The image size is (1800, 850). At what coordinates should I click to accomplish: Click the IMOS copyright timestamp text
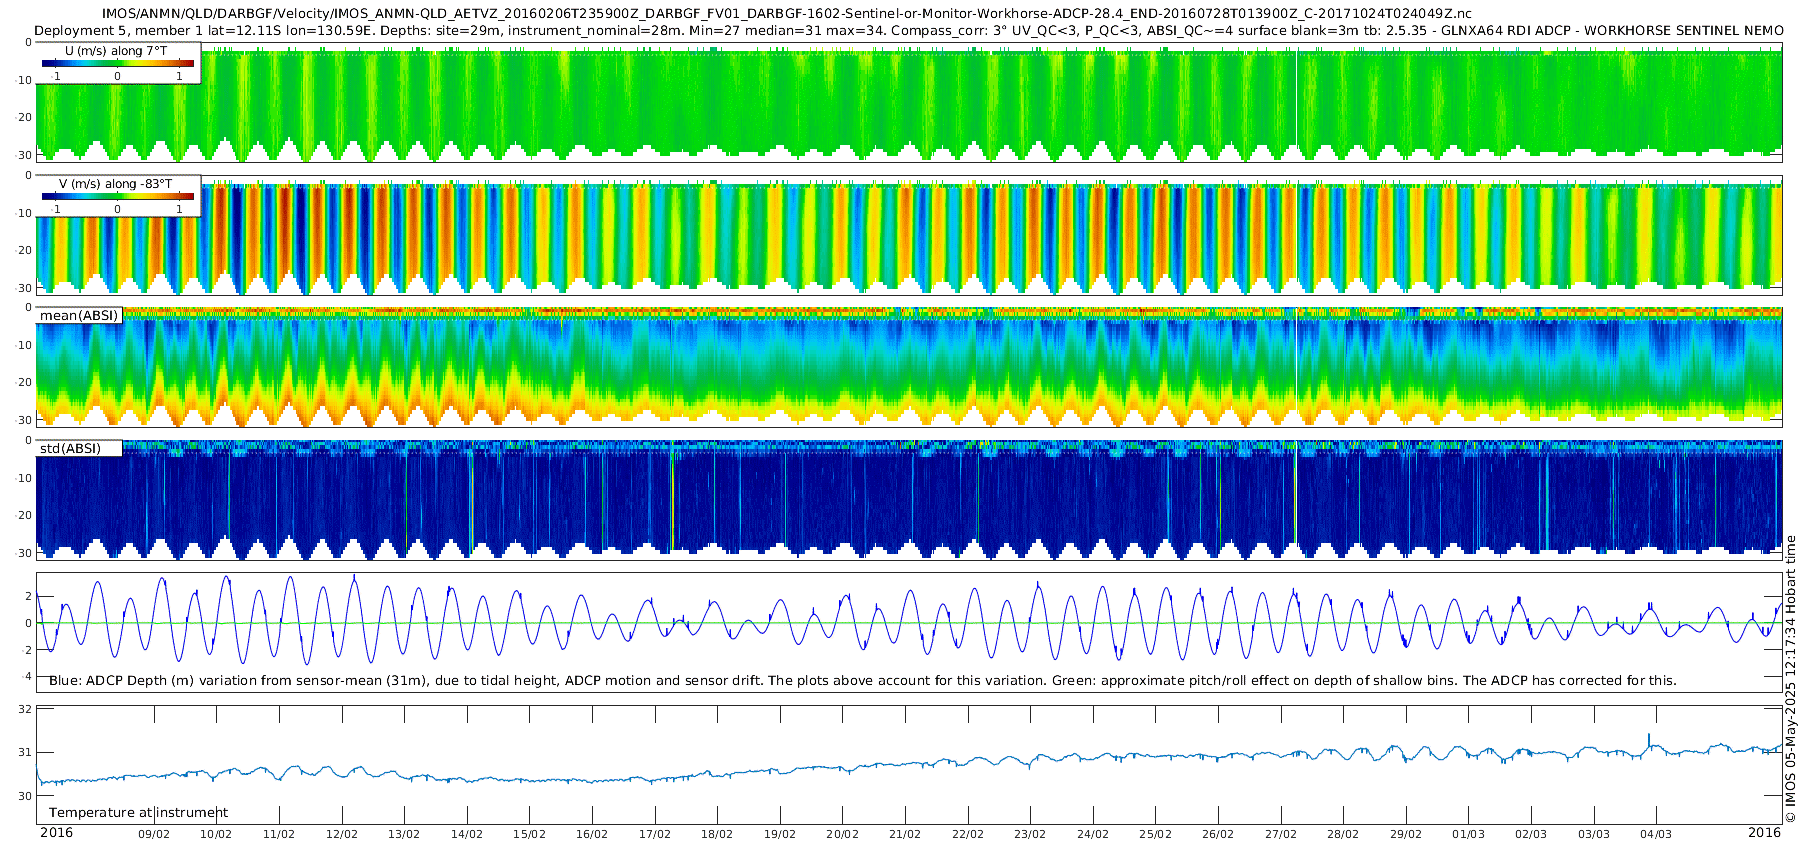[1791, 680]
